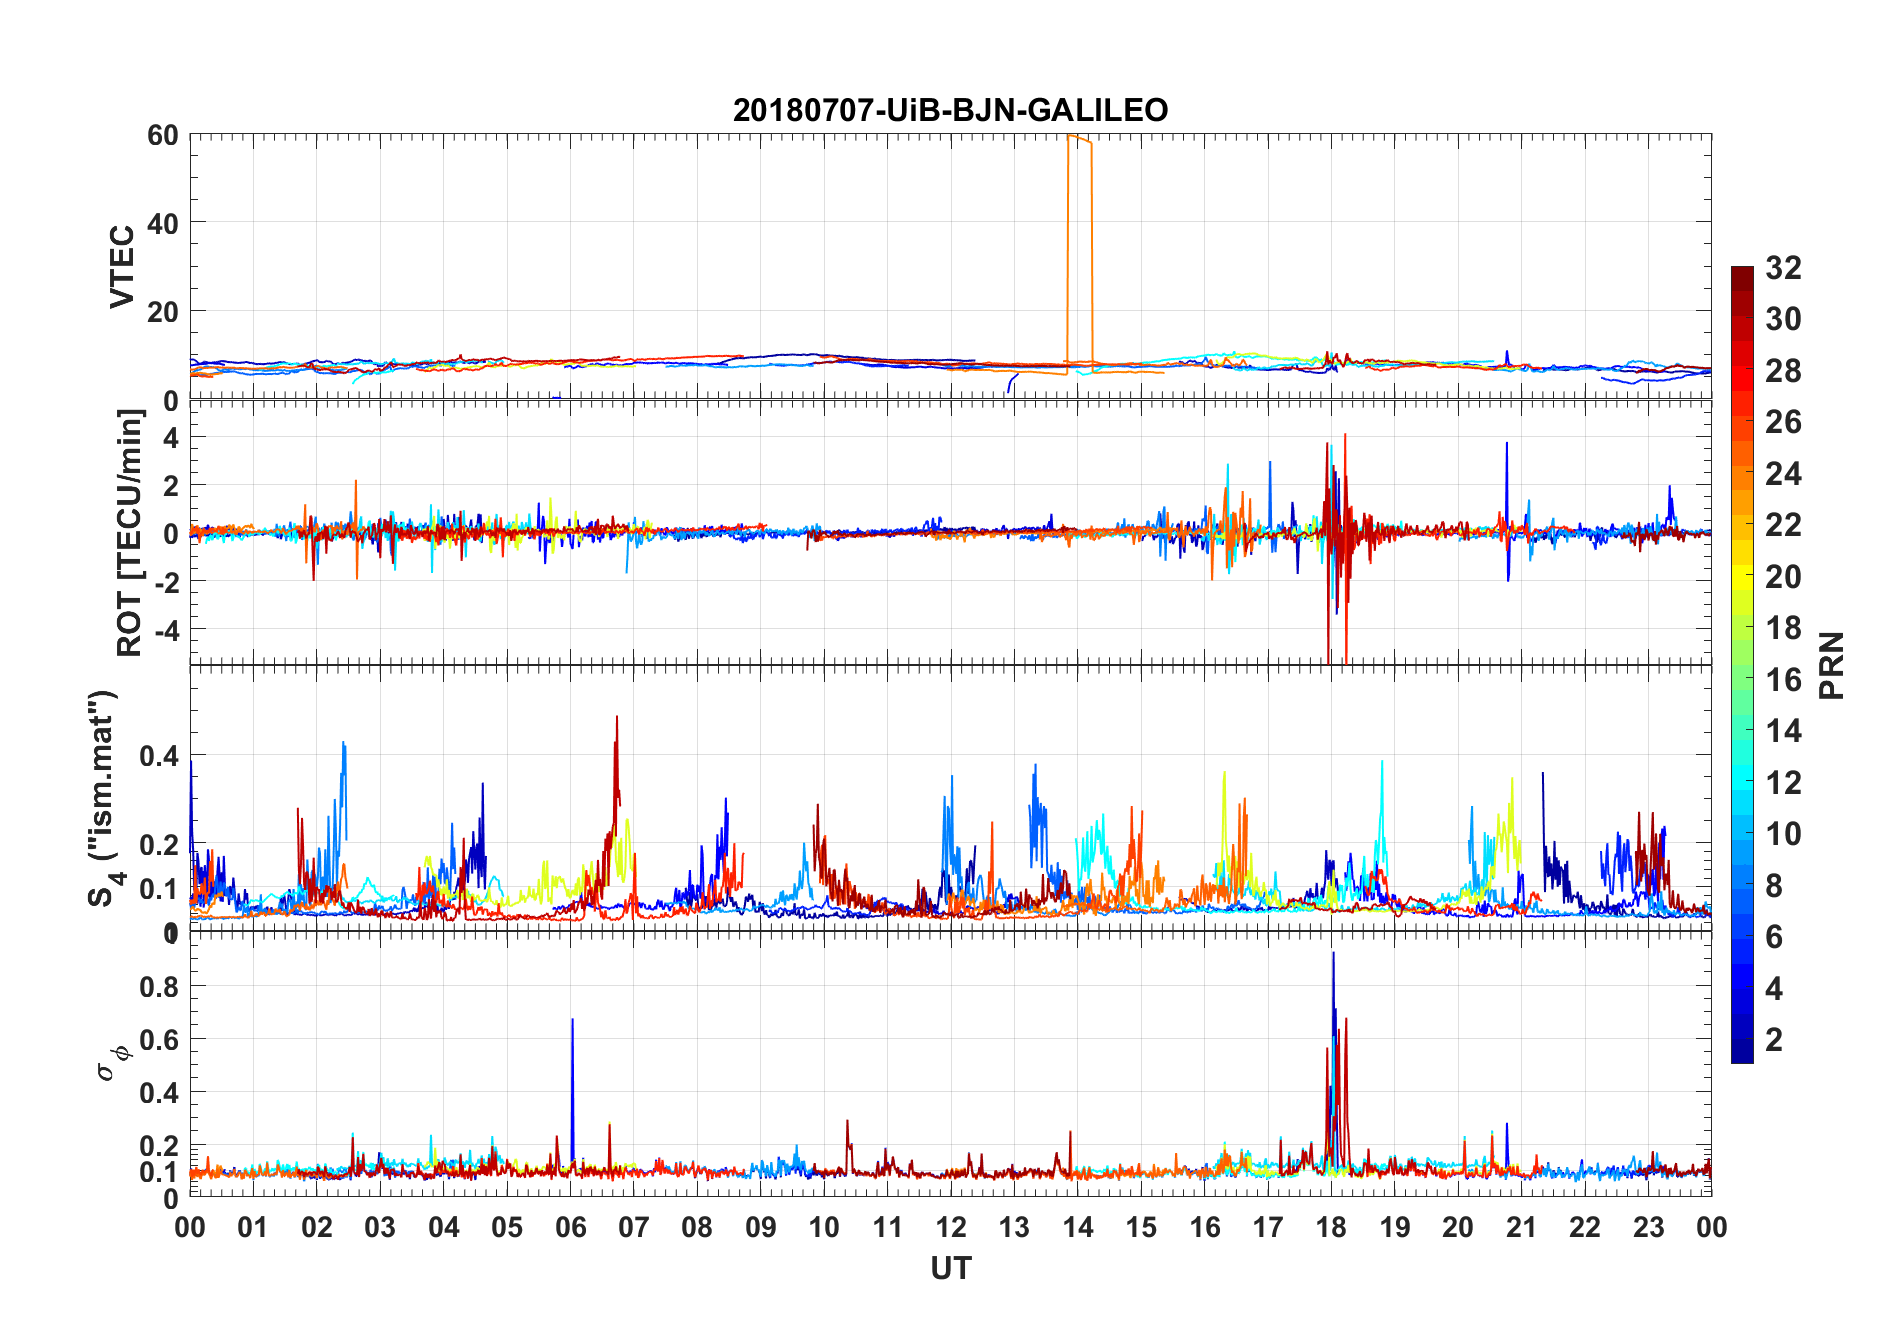Viewport: 1902px width, 1330px height.
Task: Select the 14 hour tick on the UT axis
Action: pos(1078,1228)
